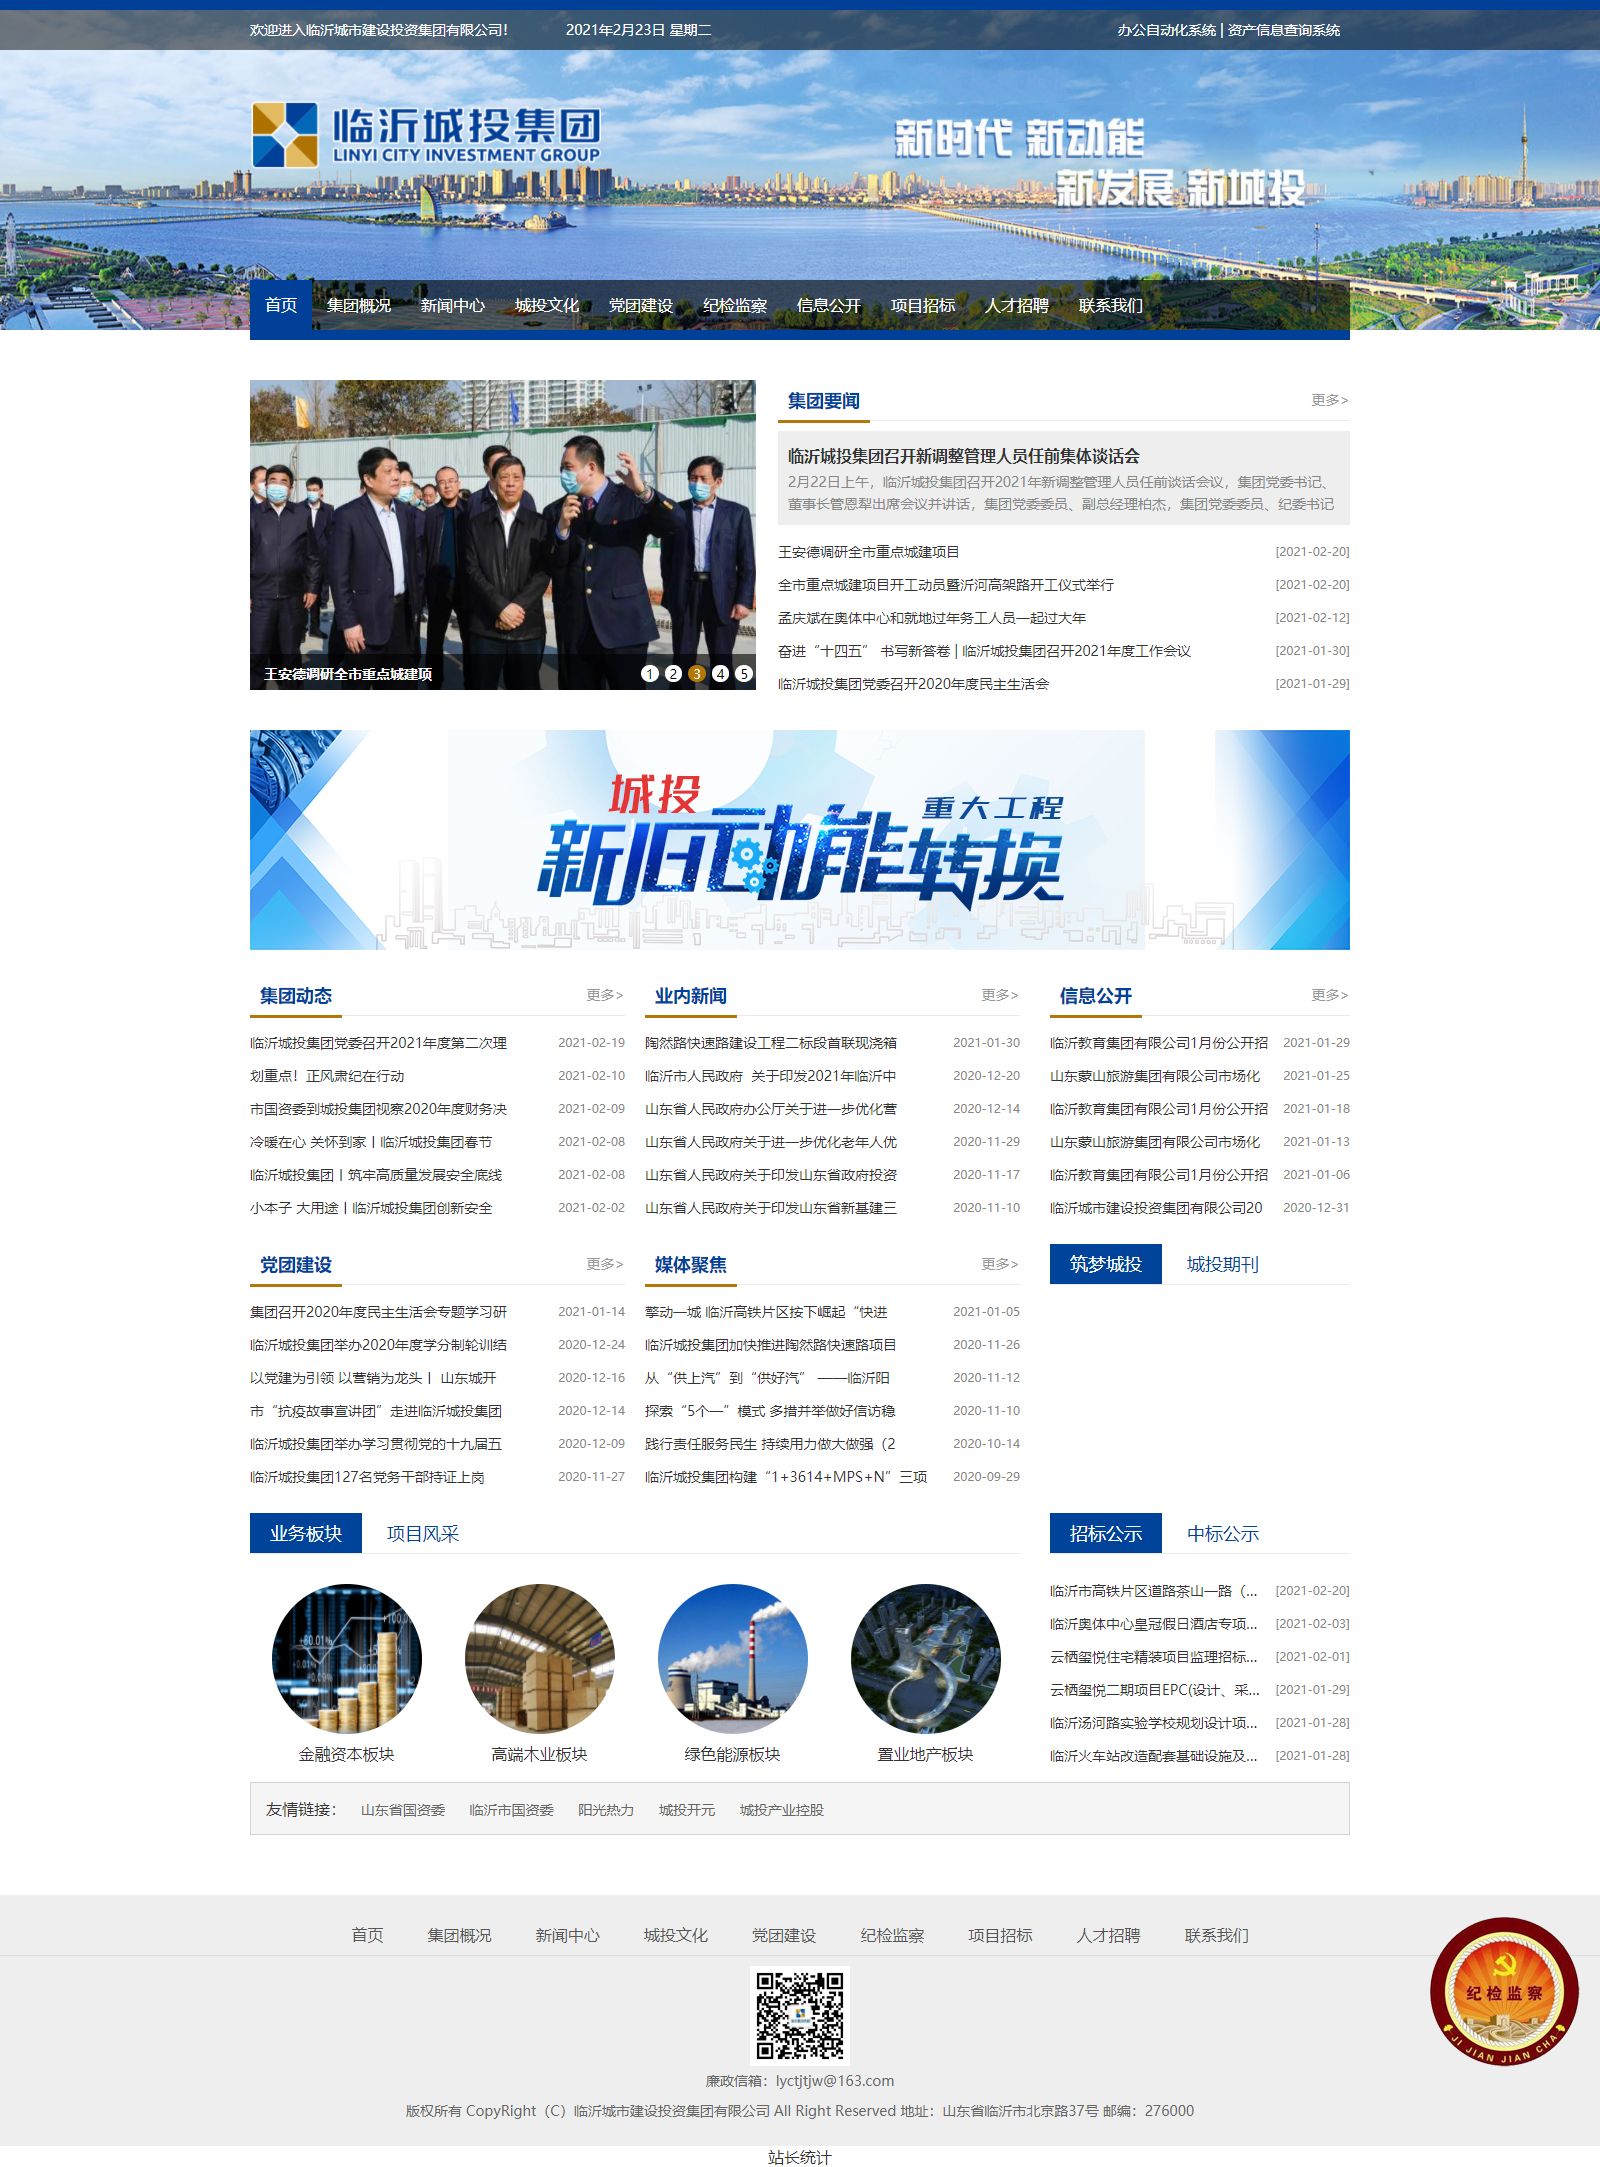The width and height of the screenshot is (1600, 2167).
Task: Open 临沂城投集团127名党务干部持证上岗 article
Action: (x=367, y=1477)
